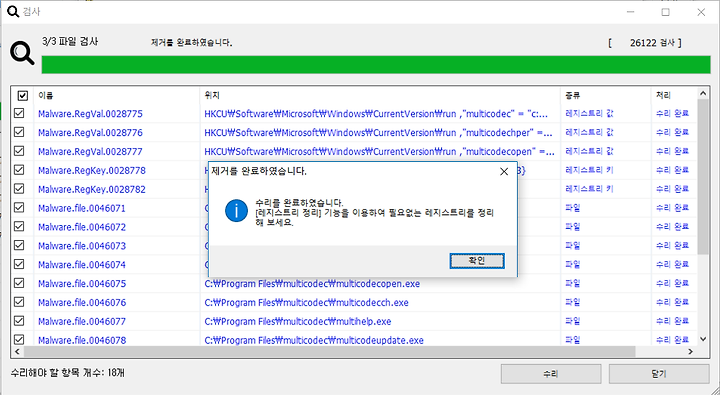Click the "multicodechper" registry run path
This screenshot has height=395, width=720.
point(378,133)
